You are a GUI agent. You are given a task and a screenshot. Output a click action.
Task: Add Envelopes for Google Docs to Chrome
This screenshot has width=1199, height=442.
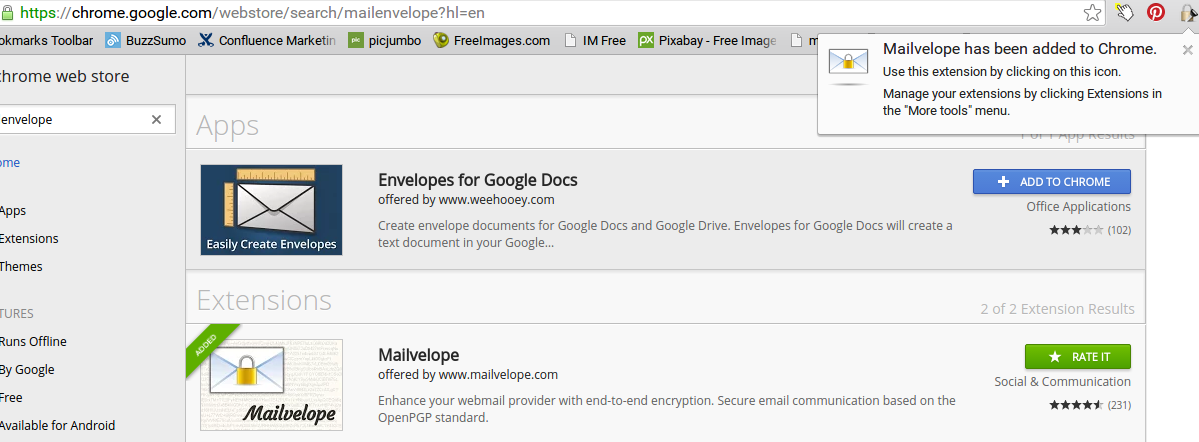pyautogui.click(x=1051, y=182)
